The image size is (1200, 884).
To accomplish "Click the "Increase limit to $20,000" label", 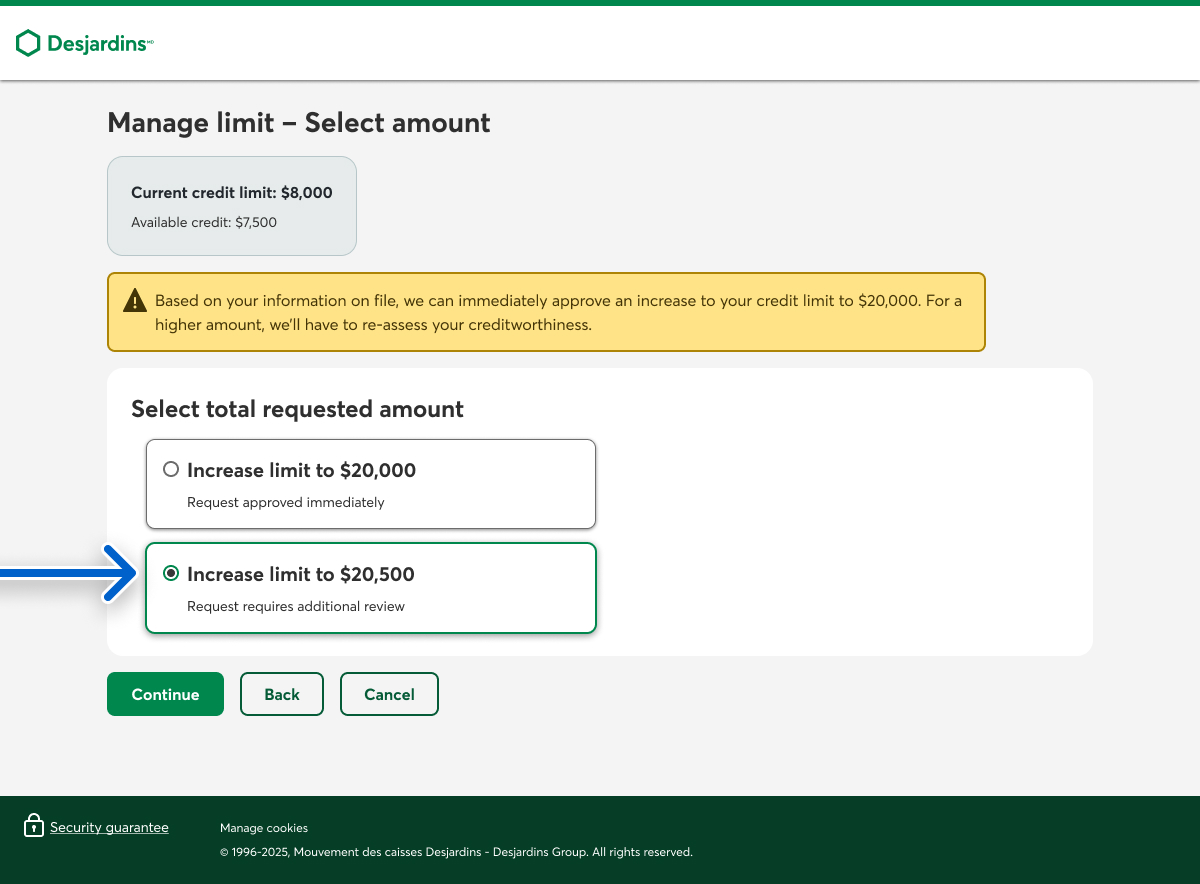I will click(x=301, y=470).
